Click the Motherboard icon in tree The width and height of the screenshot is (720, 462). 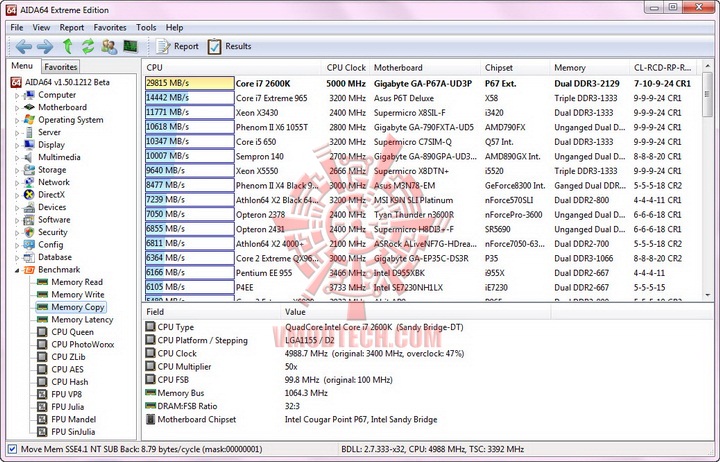click(29, 107)
